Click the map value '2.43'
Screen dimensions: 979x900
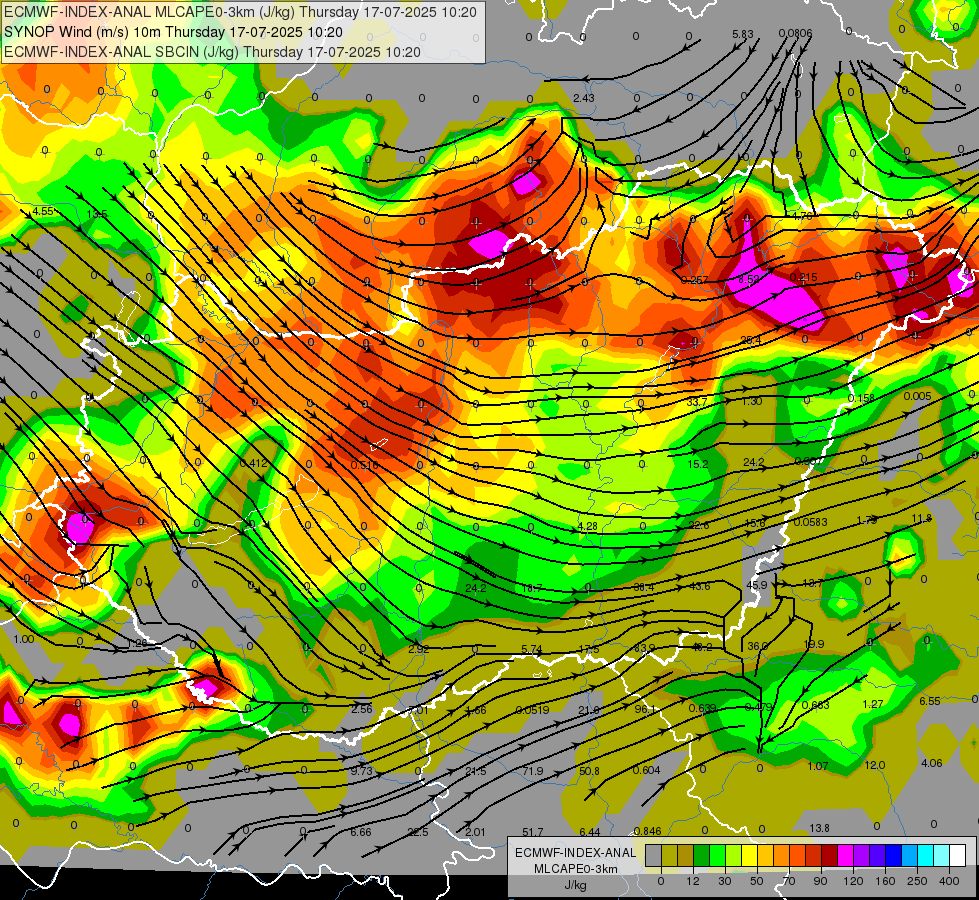coord(584,98)
